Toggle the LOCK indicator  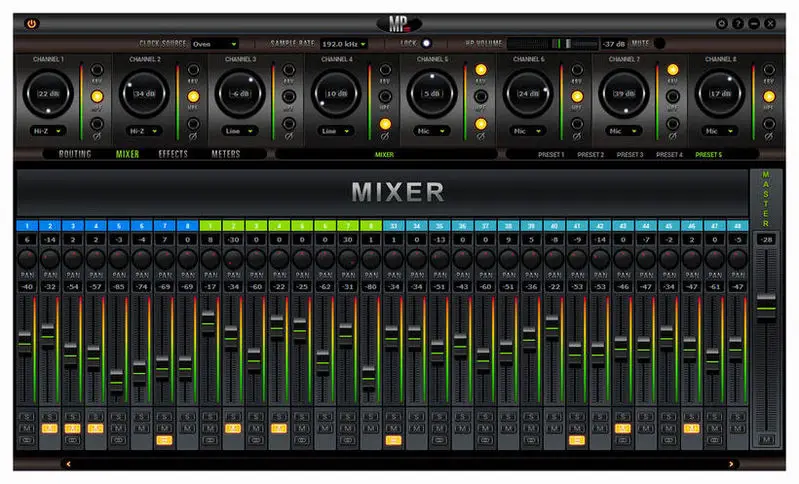[427, 43]
